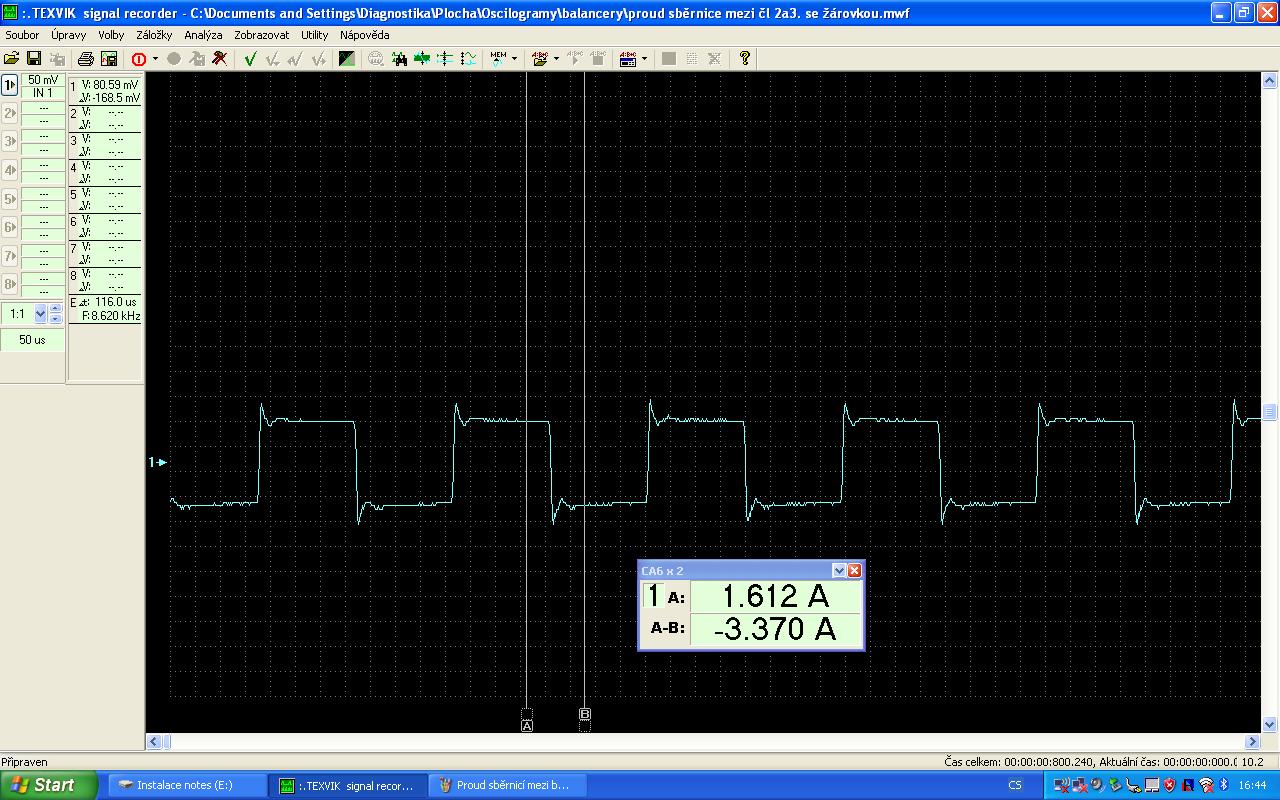Image resolution: width=1280 pixels, height=800 pixels.
Task: Toggle channel 1 button in left panel
Action: [10, 85]
